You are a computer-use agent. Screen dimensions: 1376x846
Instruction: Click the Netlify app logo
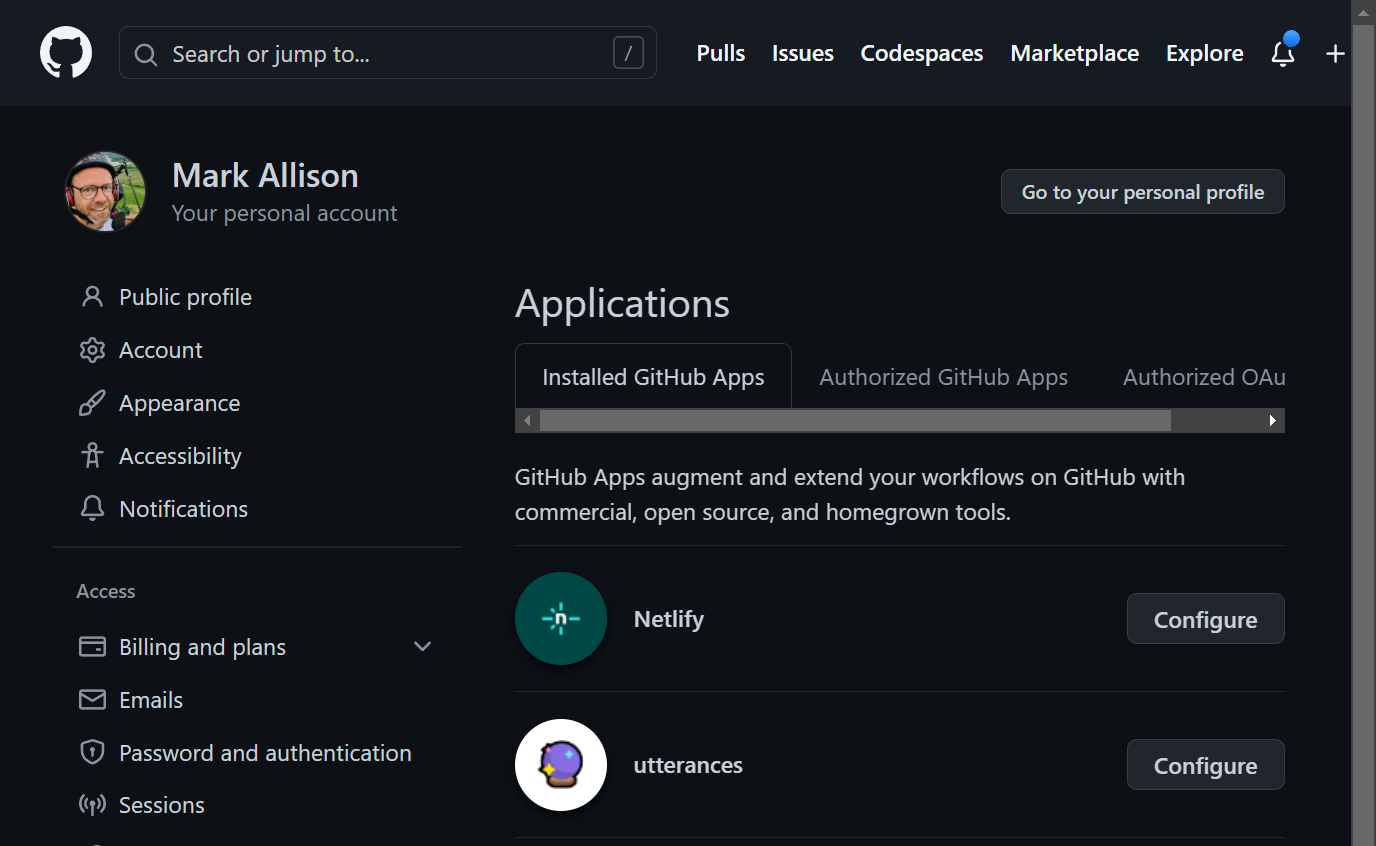point(561,619)
